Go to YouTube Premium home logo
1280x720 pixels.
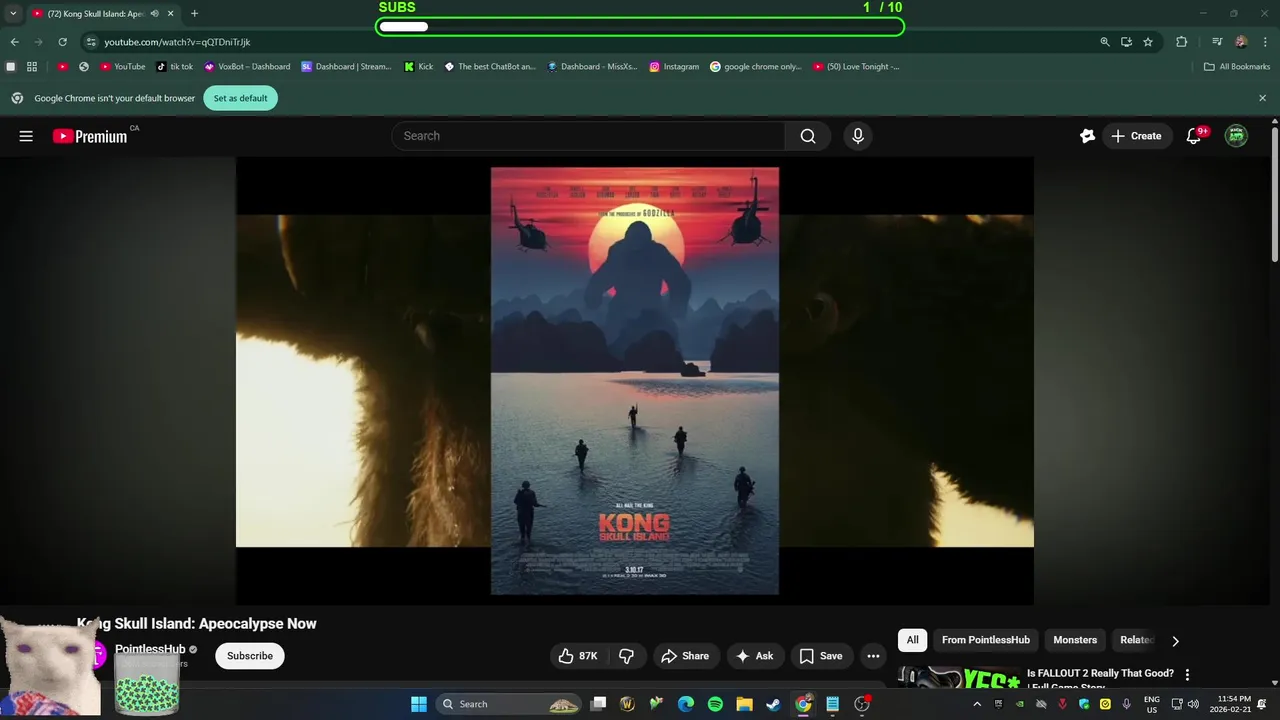(90, 136)
